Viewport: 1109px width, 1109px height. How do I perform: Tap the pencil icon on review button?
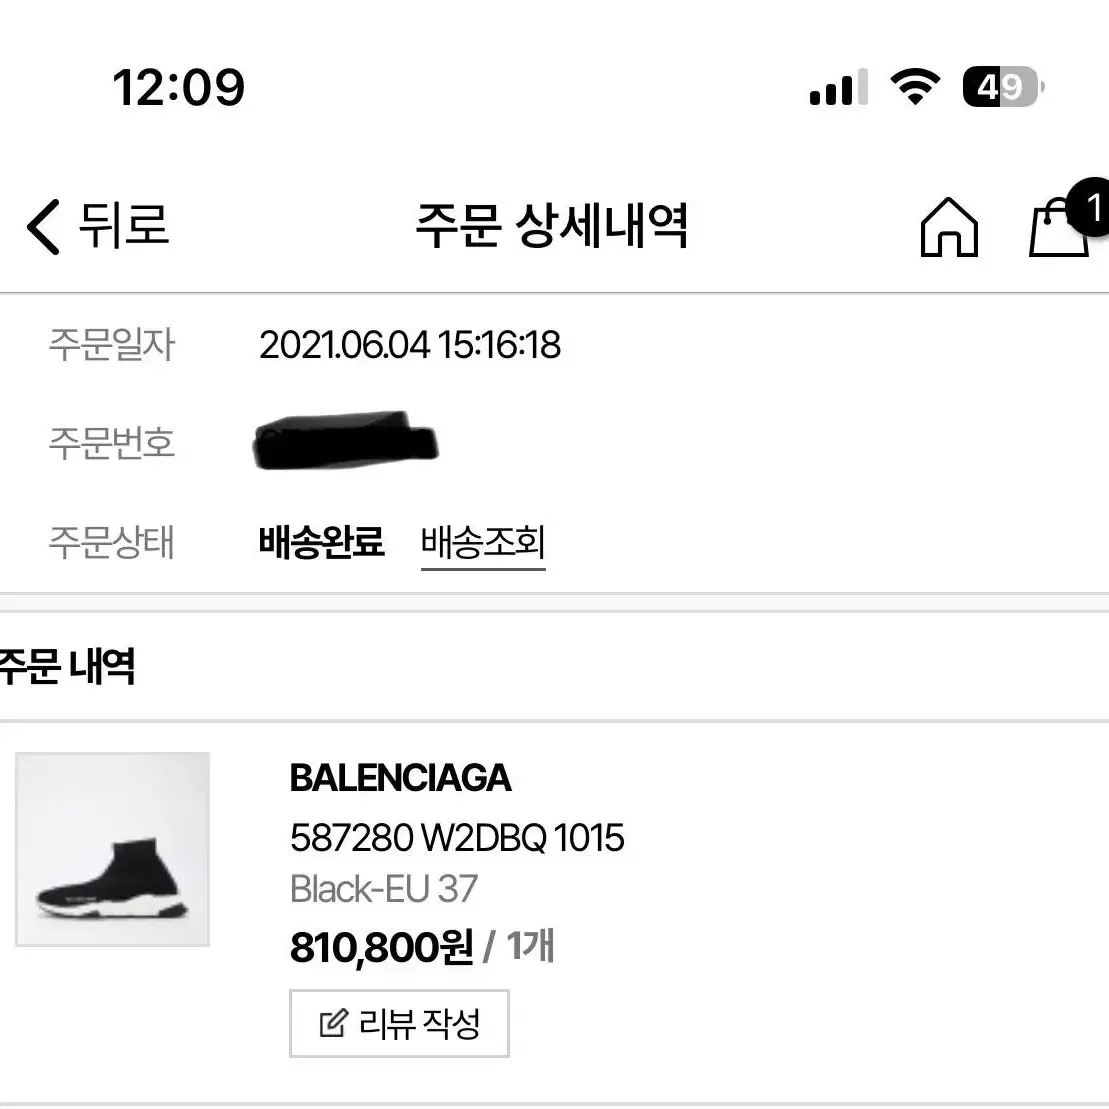333,1023
